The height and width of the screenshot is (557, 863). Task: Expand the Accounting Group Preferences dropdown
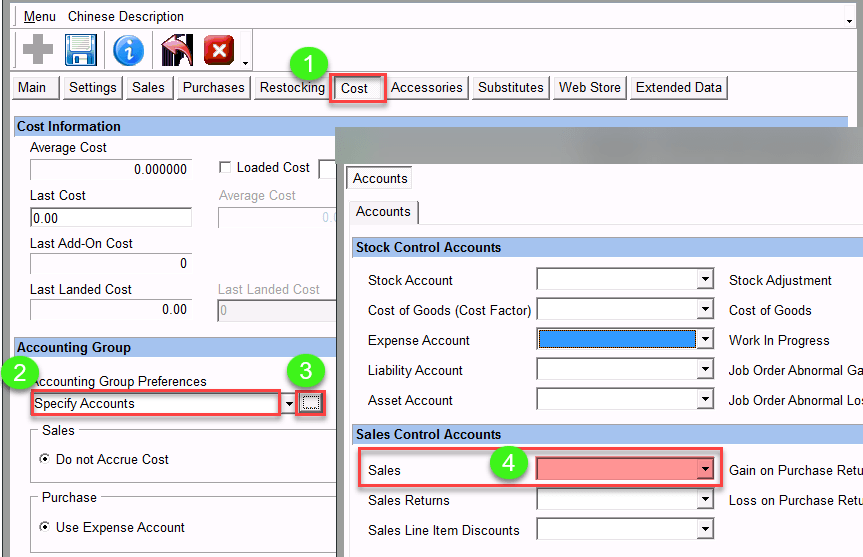point(289,404)
